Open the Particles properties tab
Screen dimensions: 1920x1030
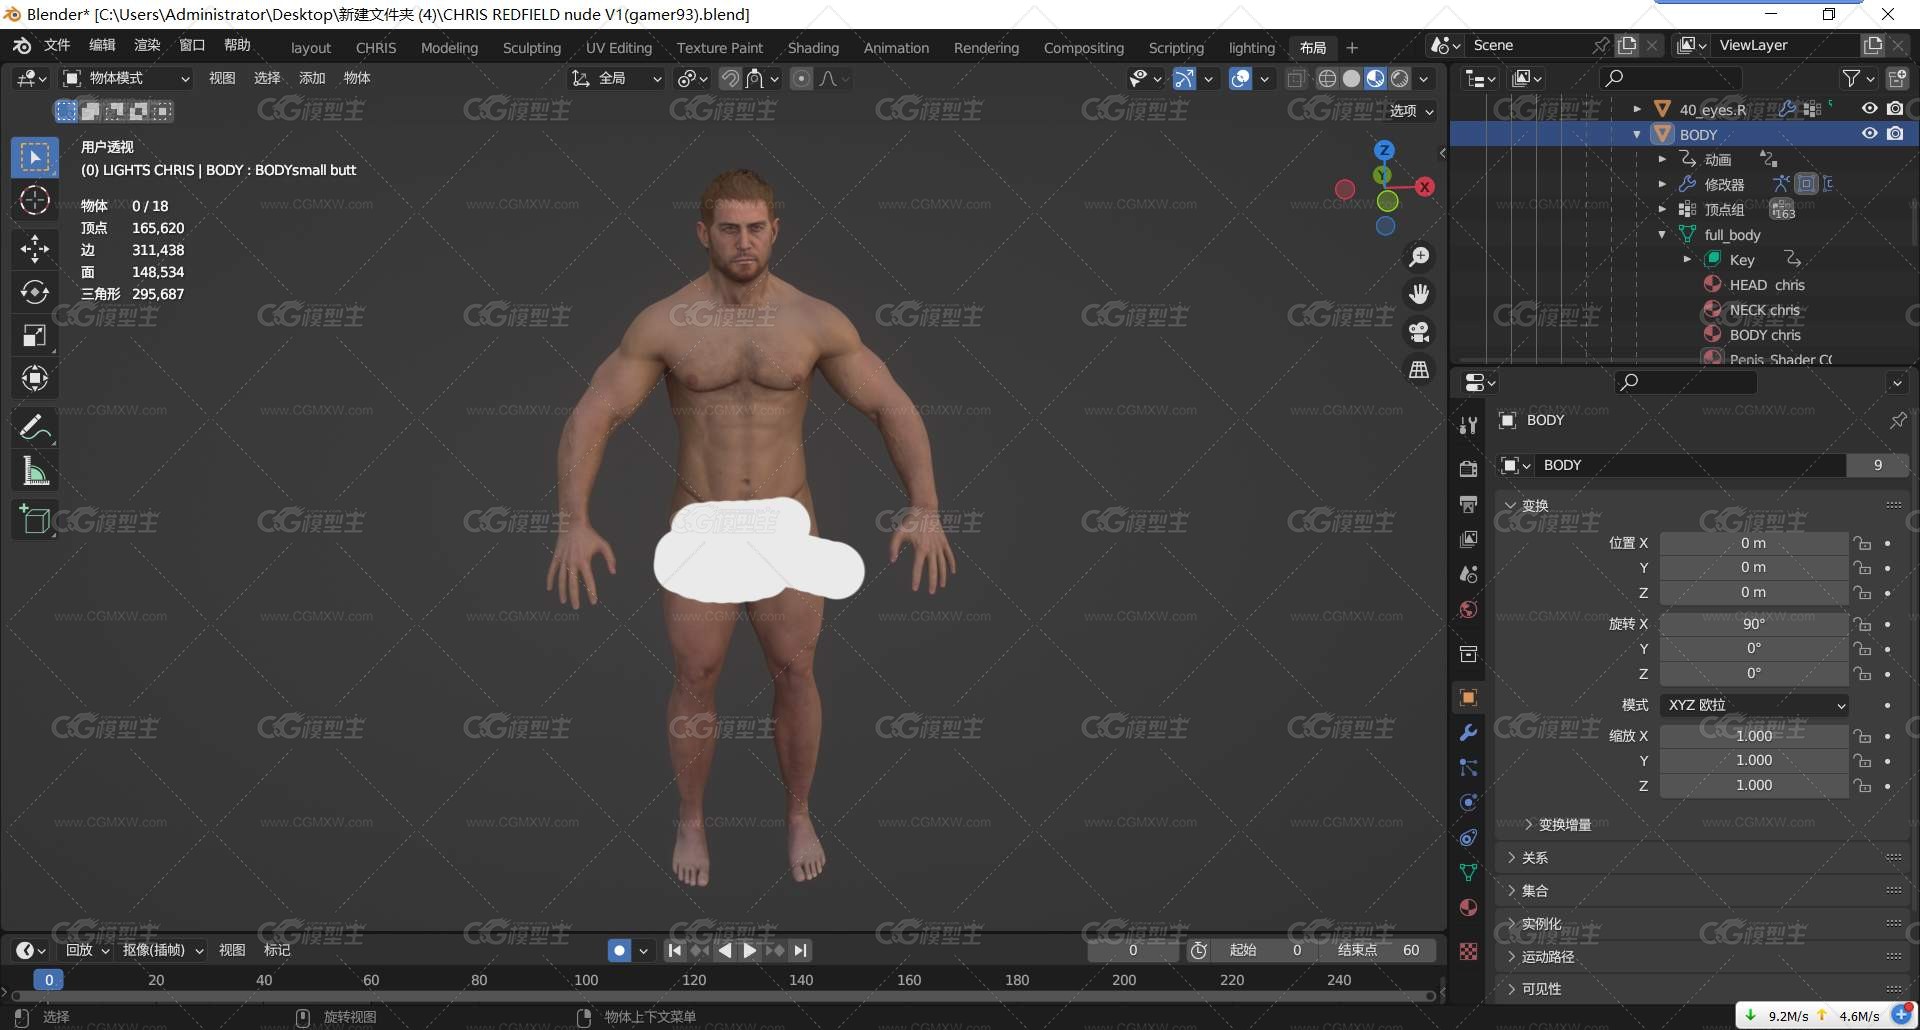1468,767
